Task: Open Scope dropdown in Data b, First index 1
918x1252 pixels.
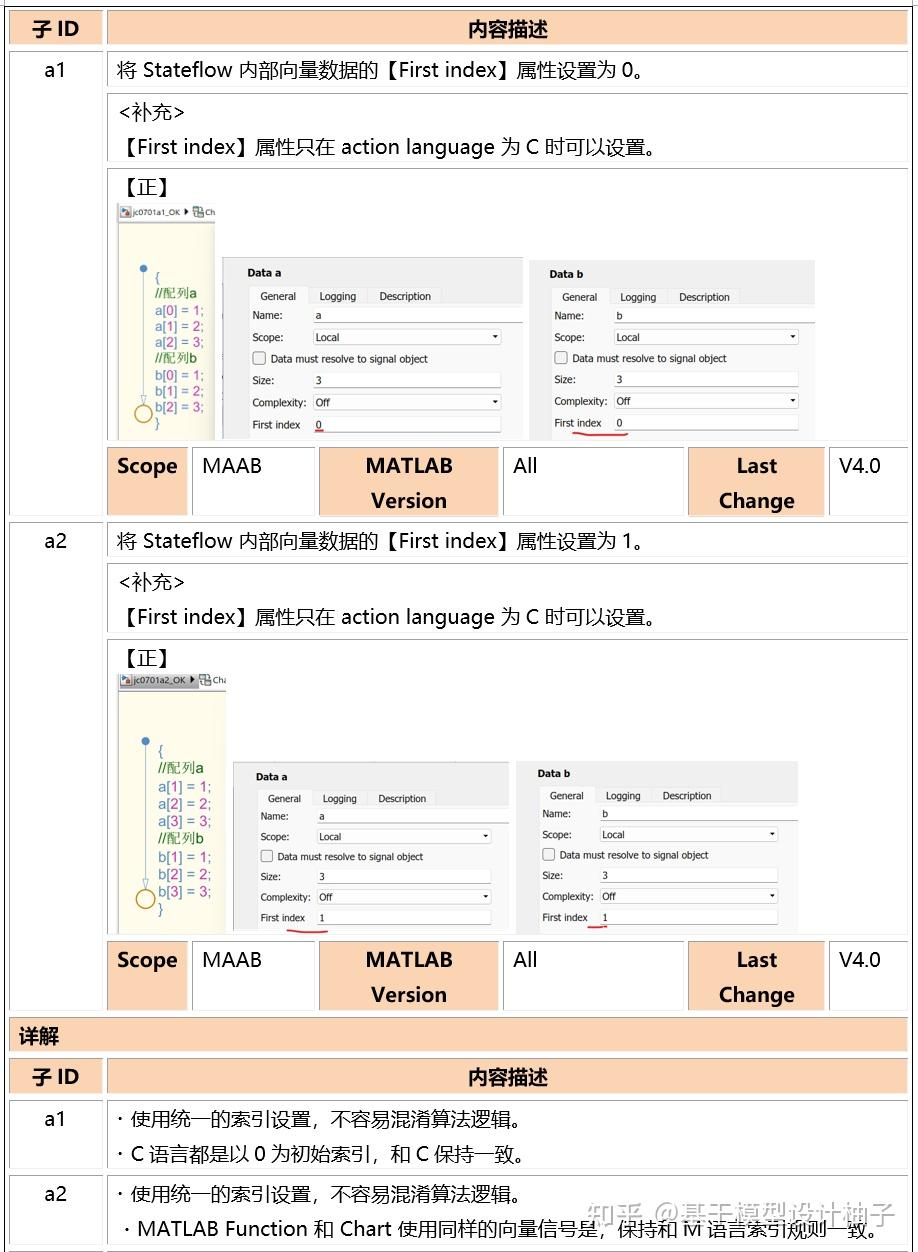Action: point(688,834)
